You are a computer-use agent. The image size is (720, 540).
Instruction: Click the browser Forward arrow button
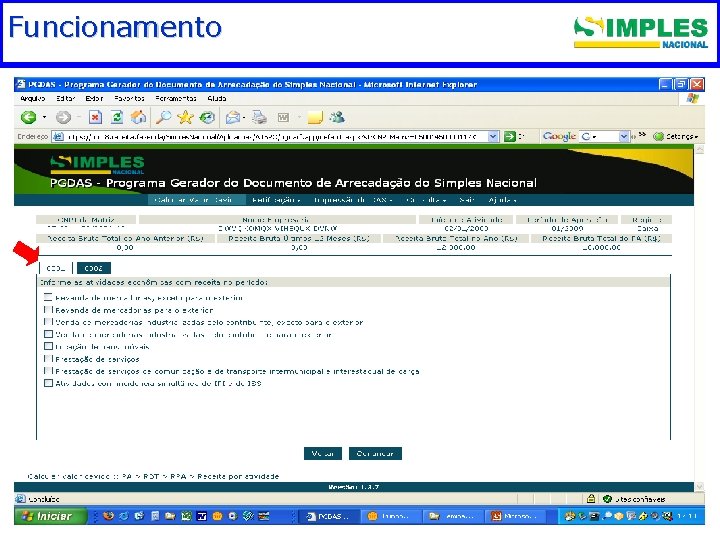(x=63, y=118)
